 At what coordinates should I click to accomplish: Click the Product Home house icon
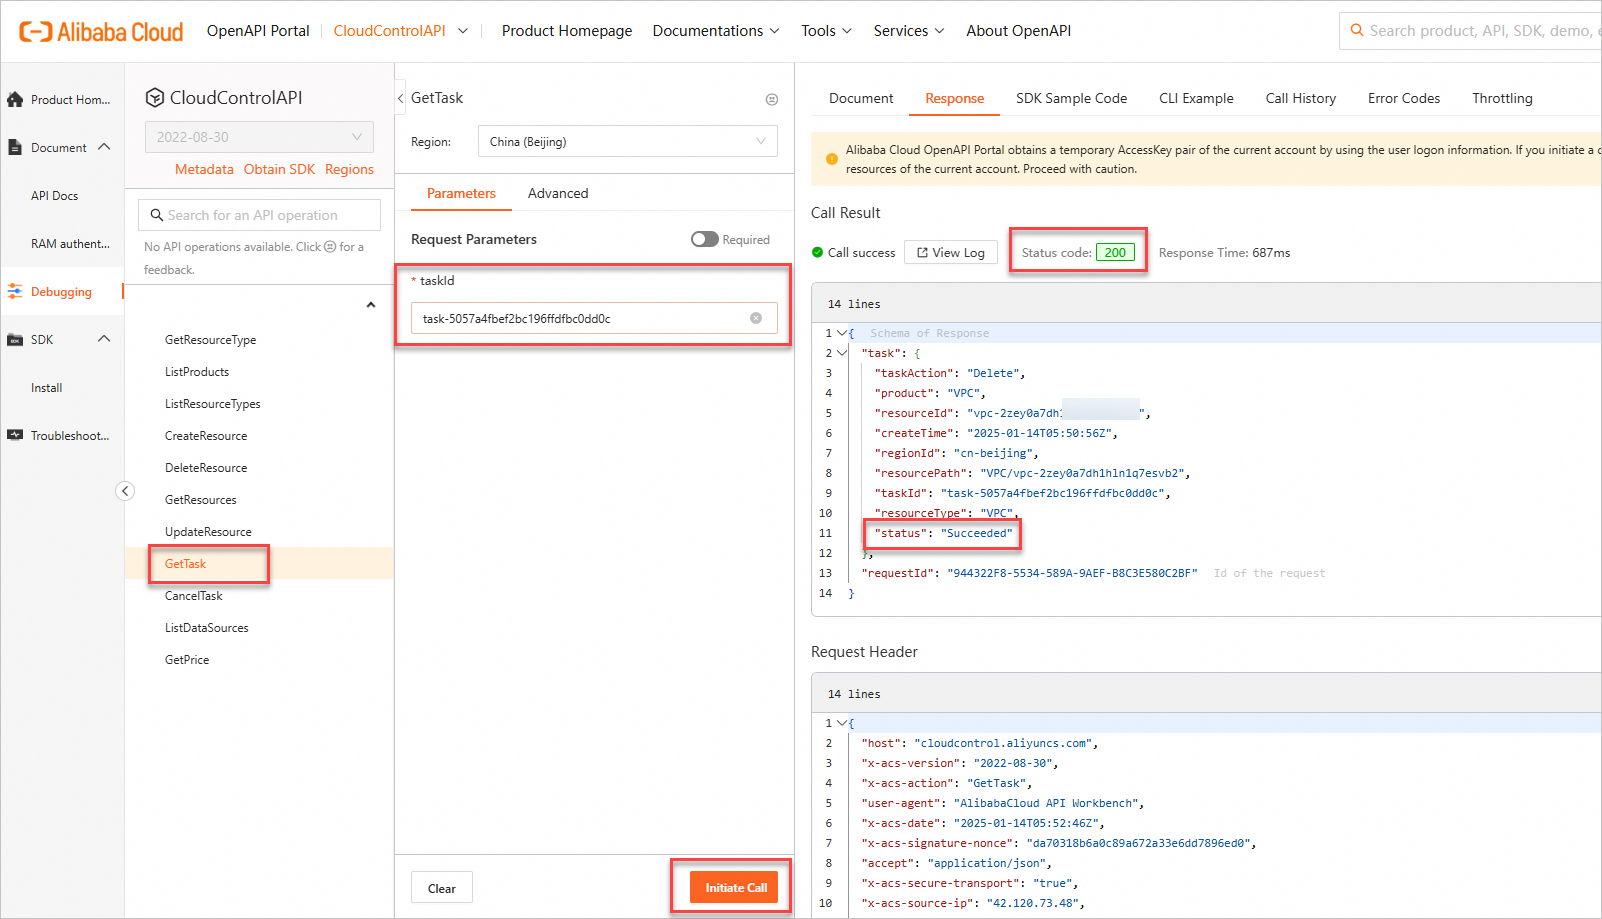15,100
